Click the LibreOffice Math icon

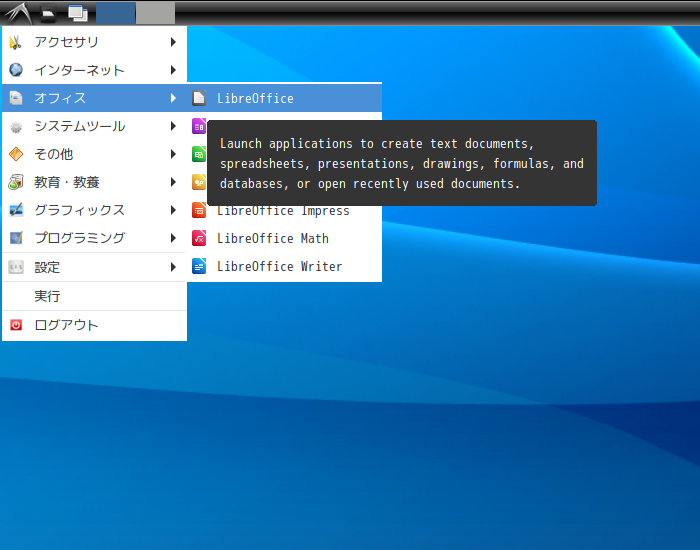pos(199,238)
